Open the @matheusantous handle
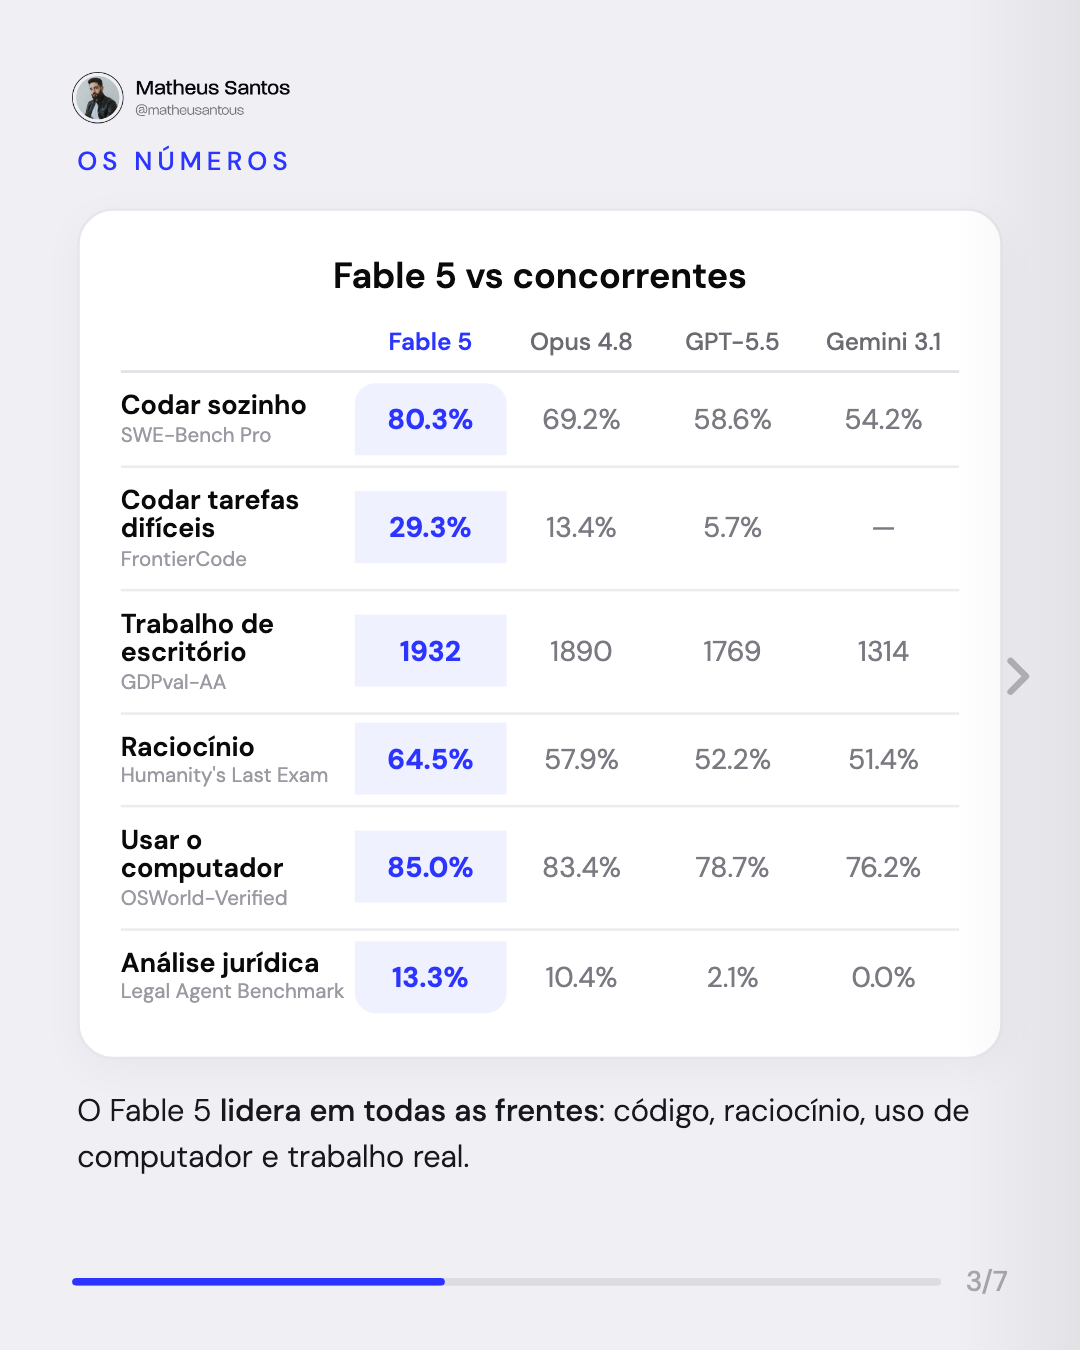This screenshot has height=1350, width=1080. pyautogui.click(x=190, y=110)
